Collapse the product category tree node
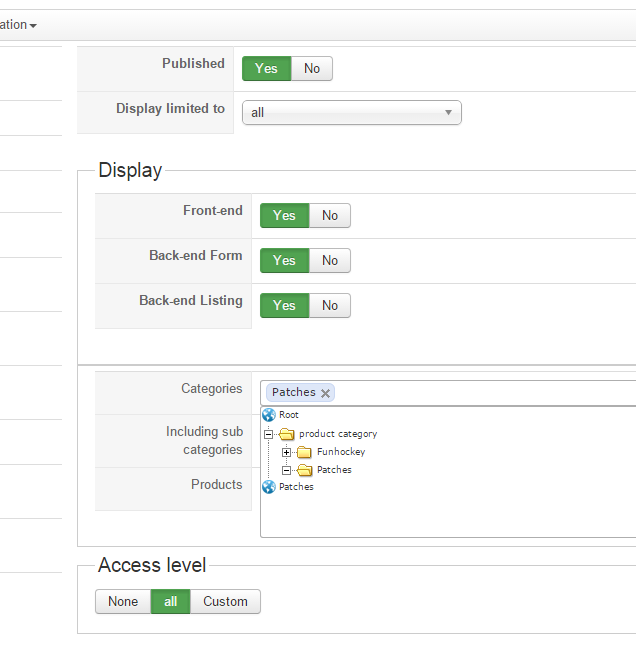The width and height of the screenshot is (636, 653). tap(268, 434)
